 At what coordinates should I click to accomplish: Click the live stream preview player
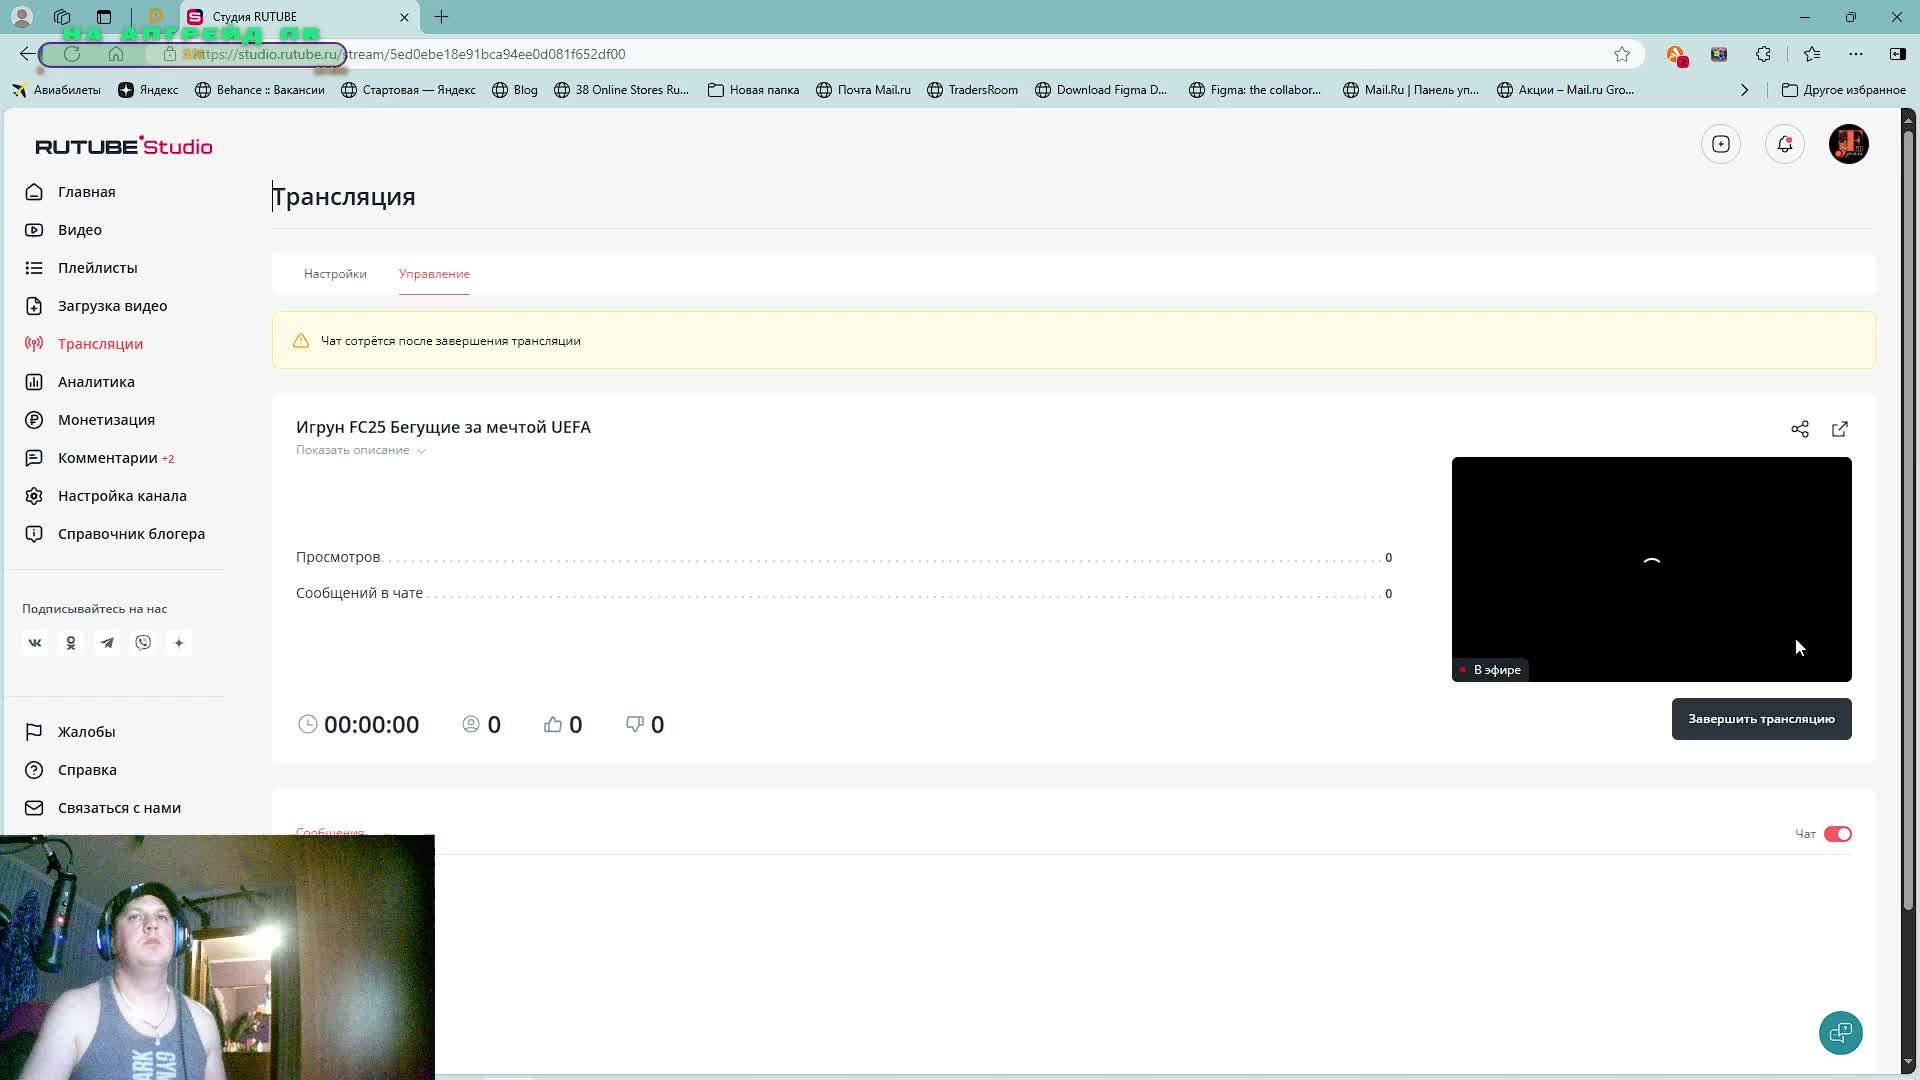(x=1650, y=568)
